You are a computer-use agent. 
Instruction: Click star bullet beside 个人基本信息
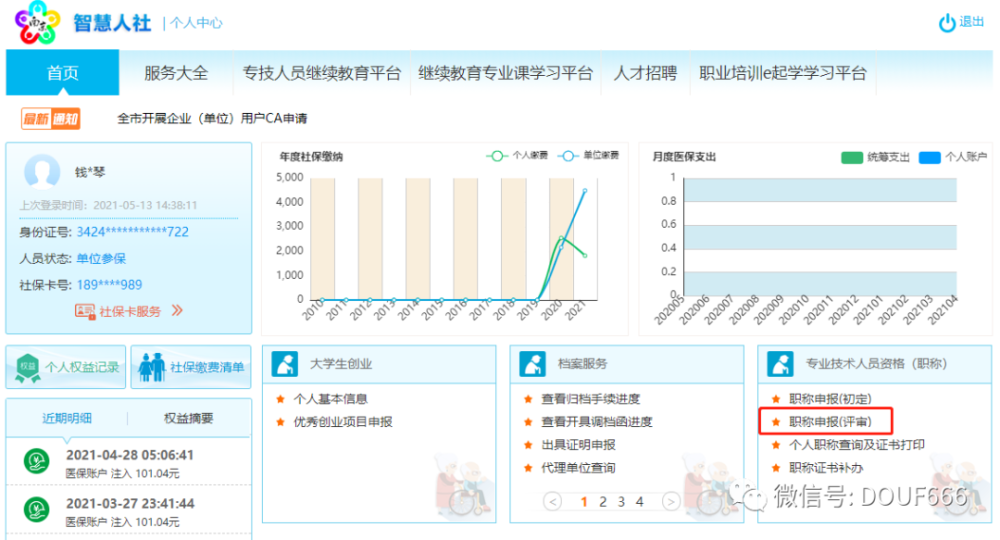tap(280, 399)
